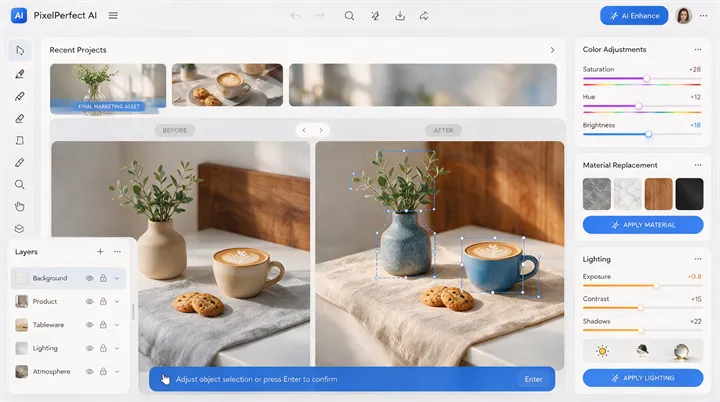
Task: Hide the Background layer
Action: pyautogui.click(x=90, y=278)
